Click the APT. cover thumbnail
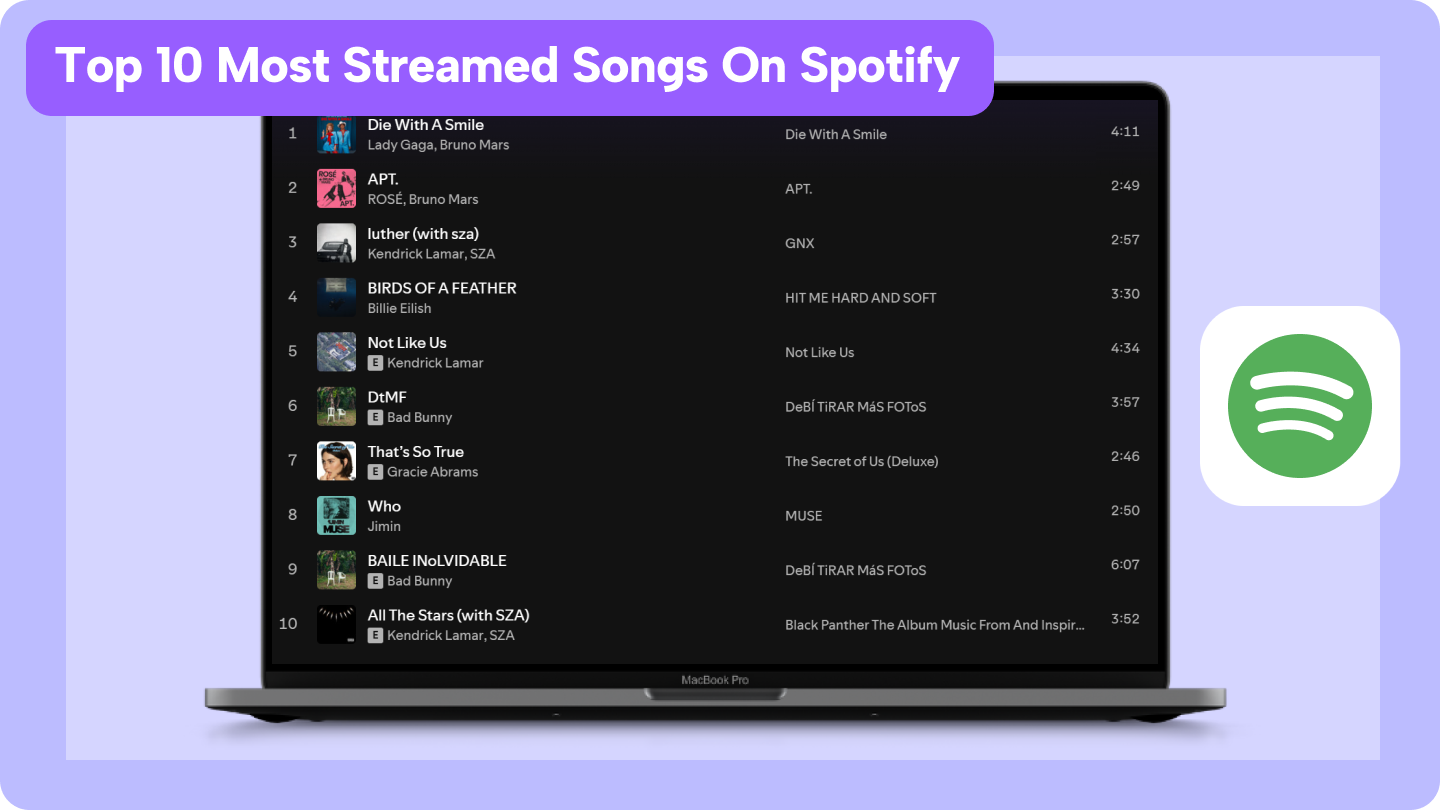 (336, 188)
